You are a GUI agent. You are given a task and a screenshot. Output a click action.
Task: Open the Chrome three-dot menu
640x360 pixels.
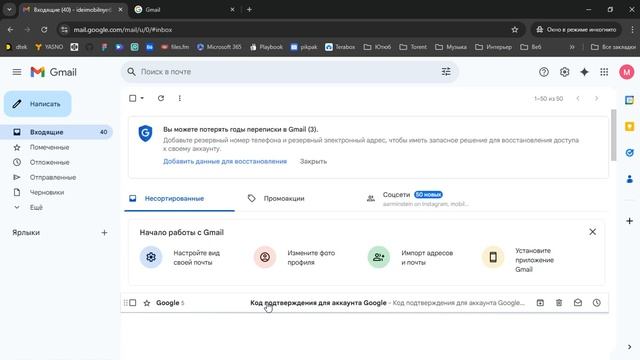[x=632, y=29]
